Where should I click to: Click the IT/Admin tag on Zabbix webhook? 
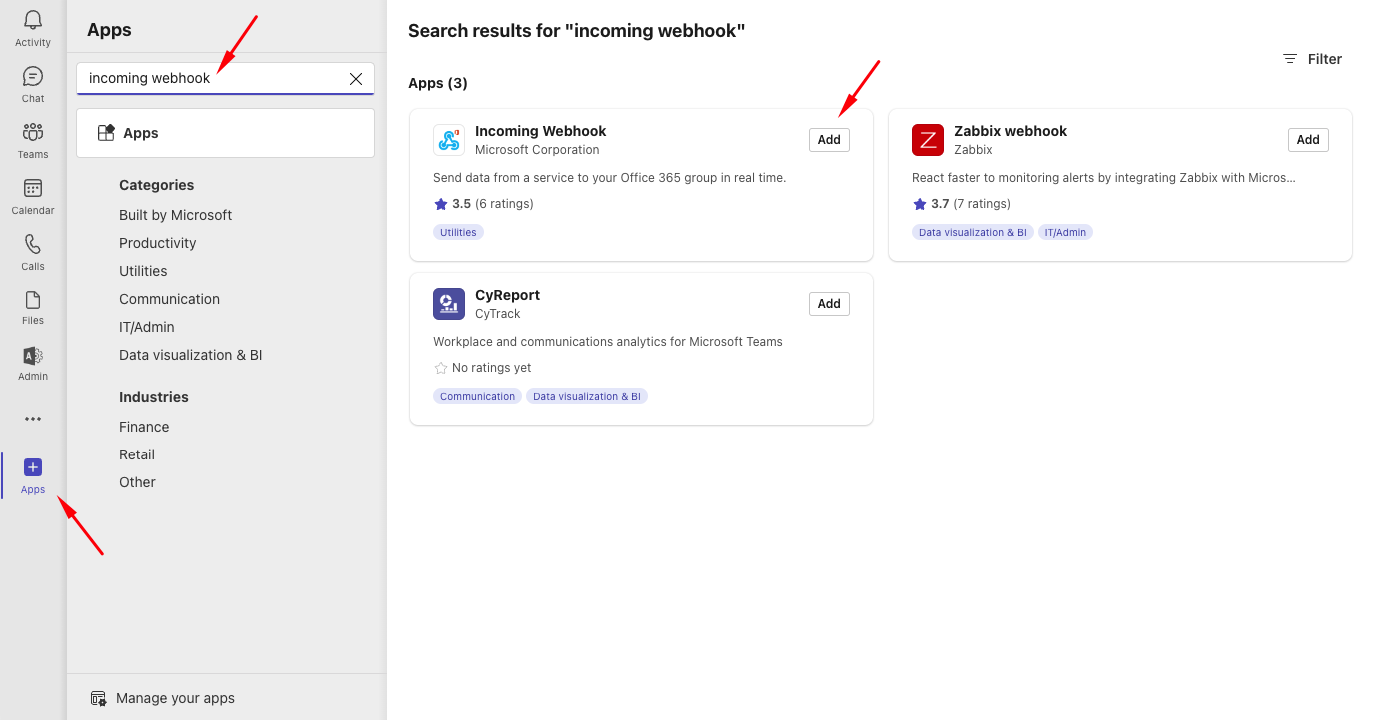coord(1066,232)
